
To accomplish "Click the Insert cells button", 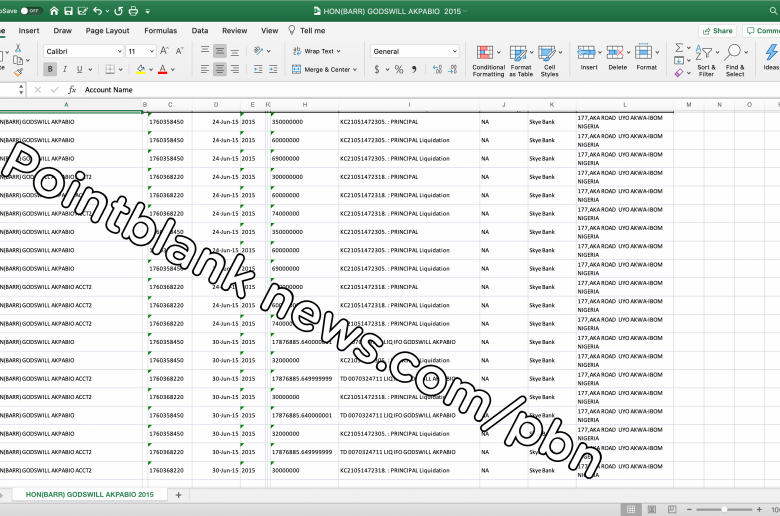I will point(589,58).
